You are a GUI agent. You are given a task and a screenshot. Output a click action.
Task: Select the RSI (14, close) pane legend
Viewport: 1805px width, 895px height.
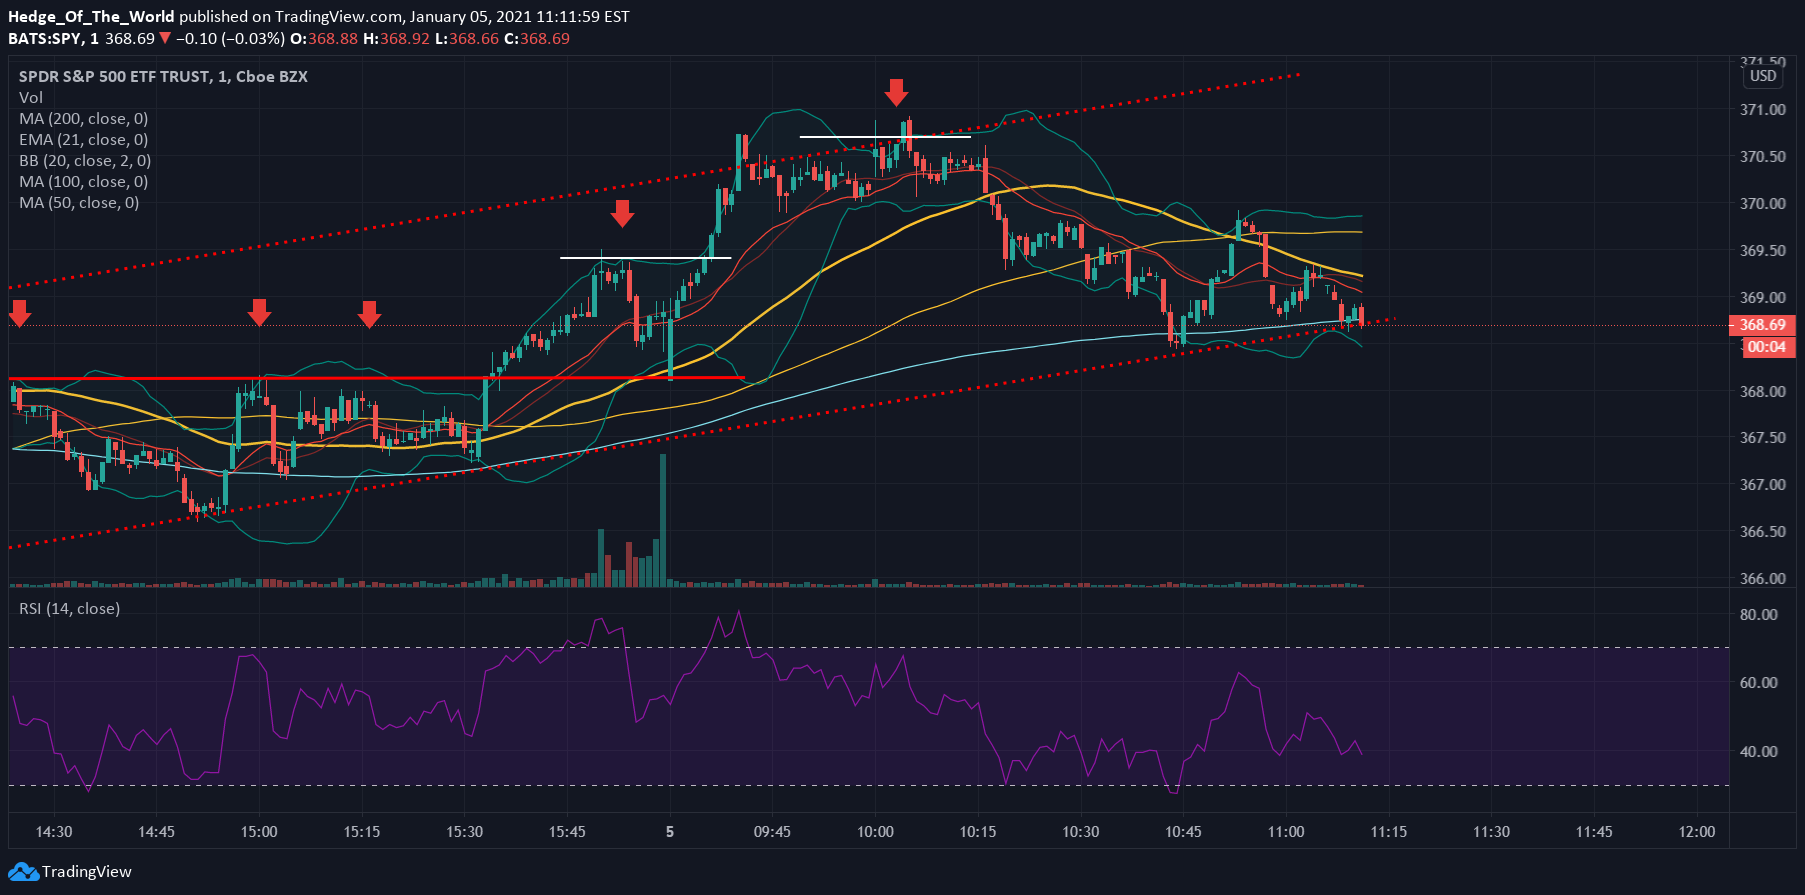coord(70,609)
